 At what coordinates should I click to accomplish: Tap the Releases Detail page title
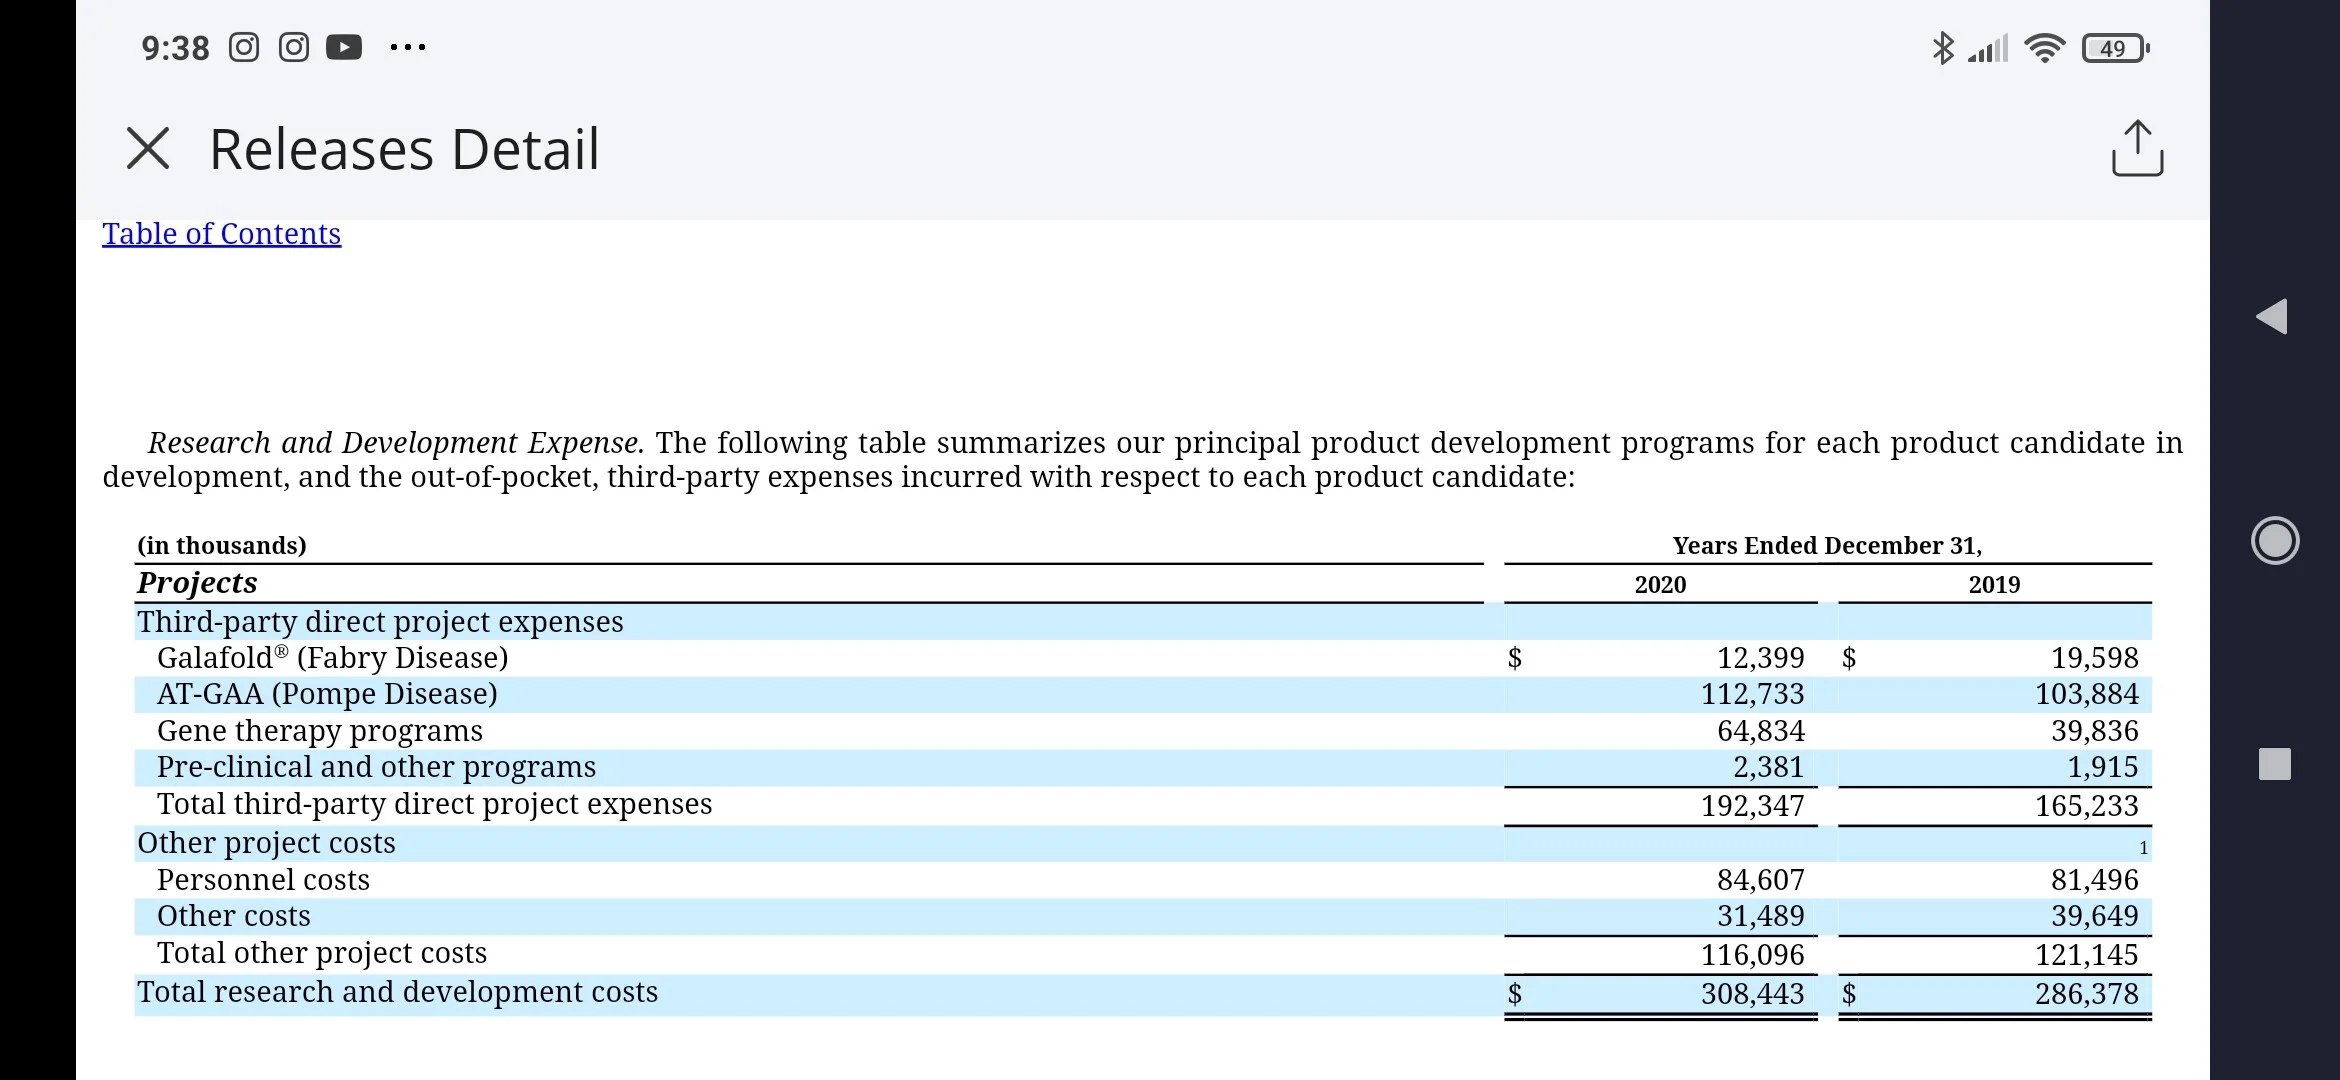(404, 149)
